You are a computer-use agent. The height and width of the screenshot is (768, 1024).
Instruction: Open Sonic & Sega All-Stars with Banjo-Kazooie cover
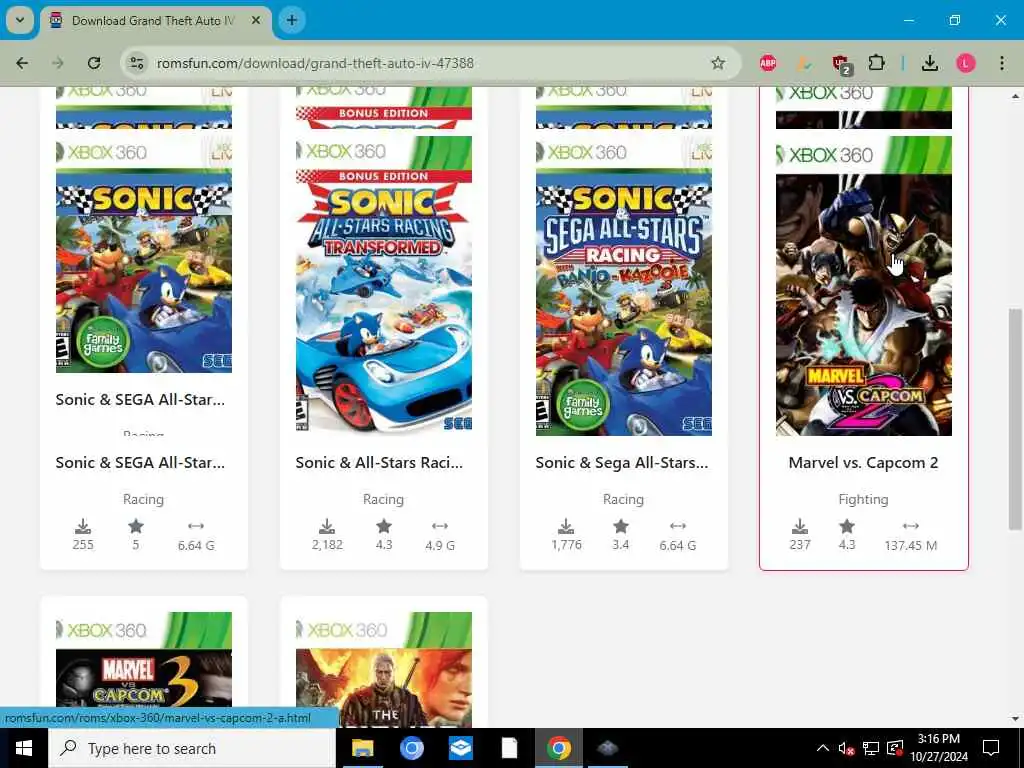pos(624,286)
